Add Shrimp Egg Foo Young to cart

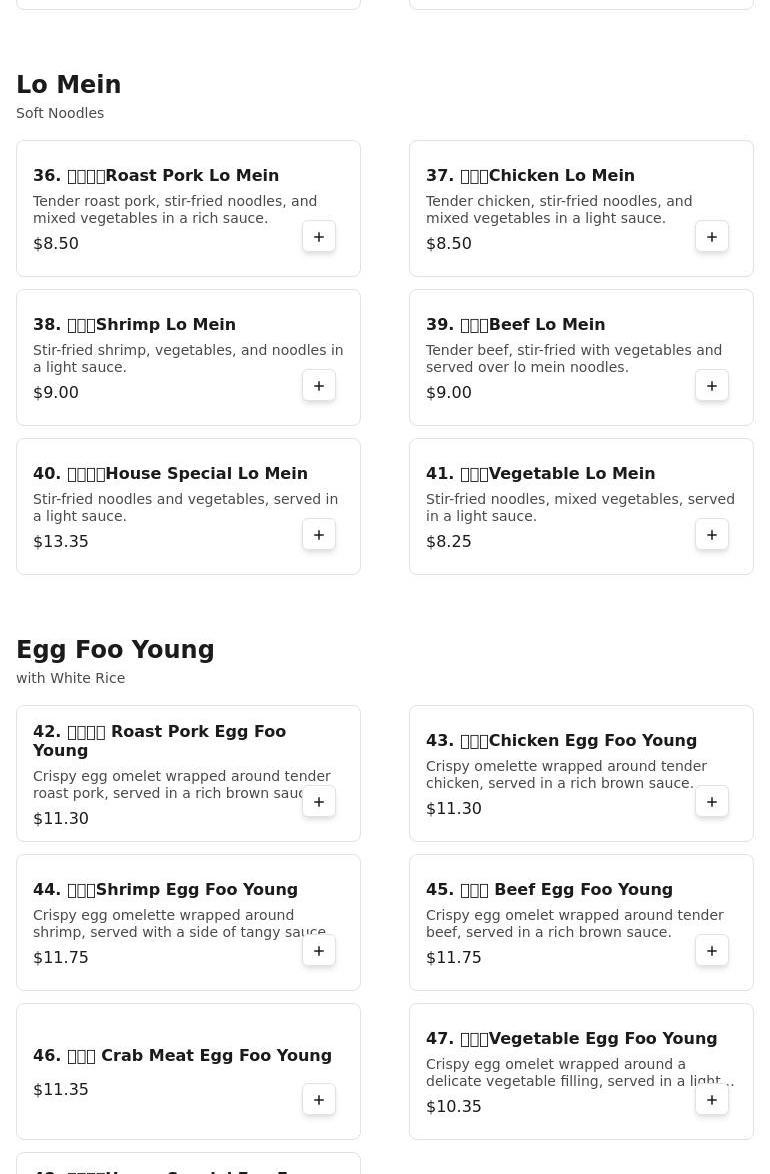tap(318, 950)
